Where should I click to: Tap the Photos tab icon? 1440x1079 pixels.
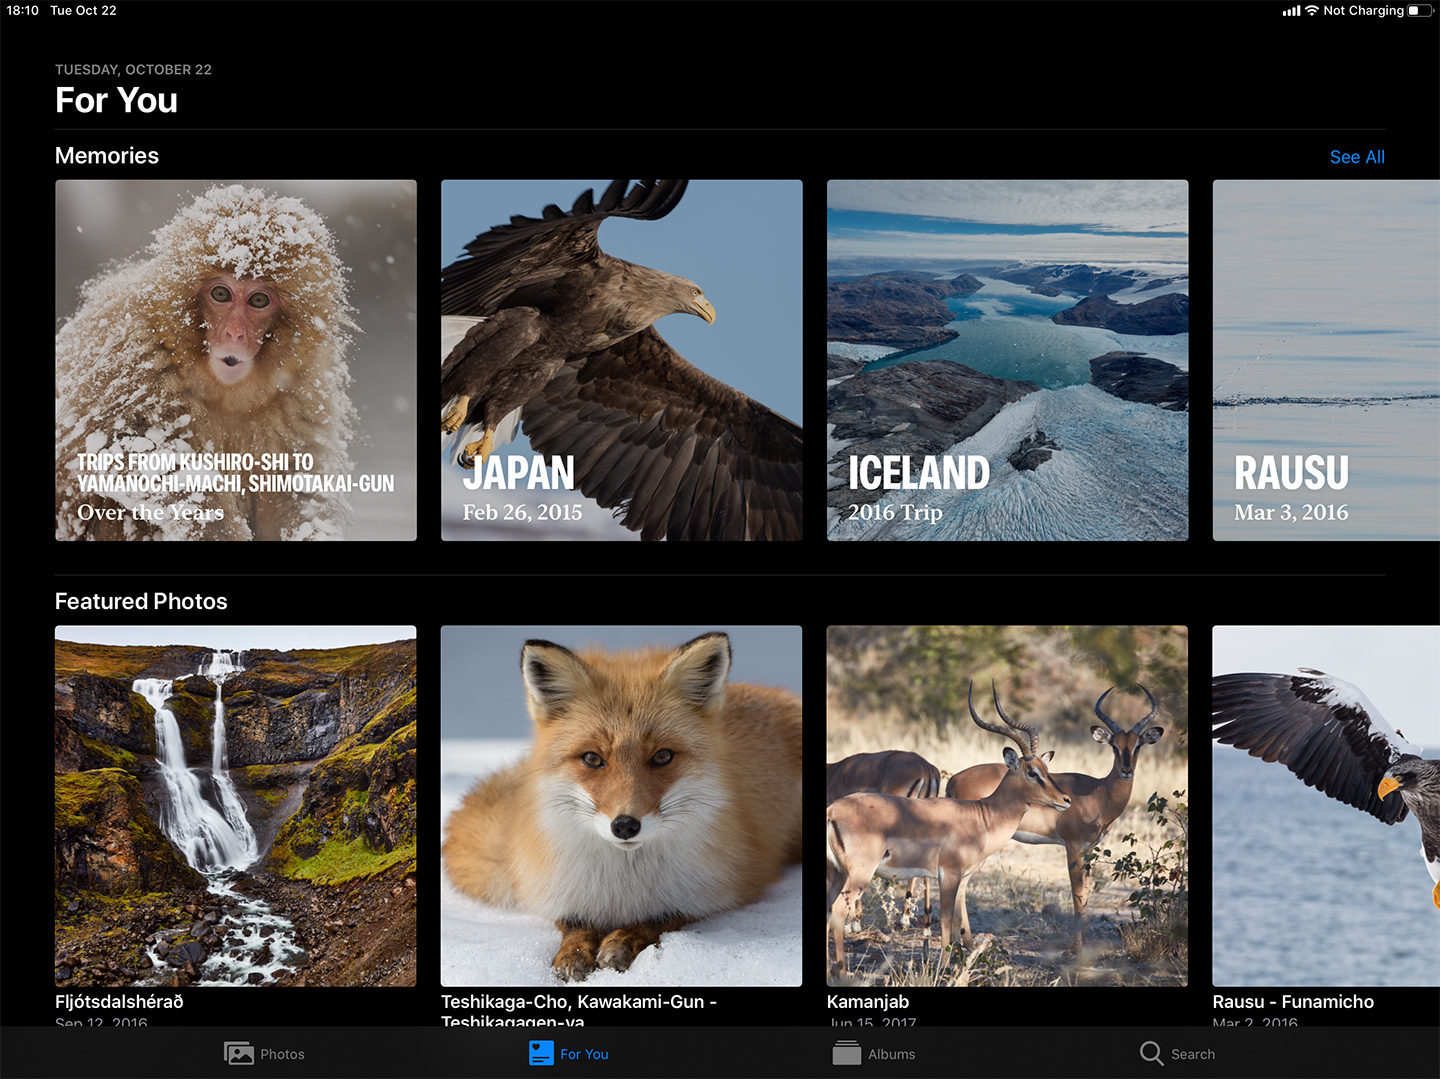[239, 1053]
